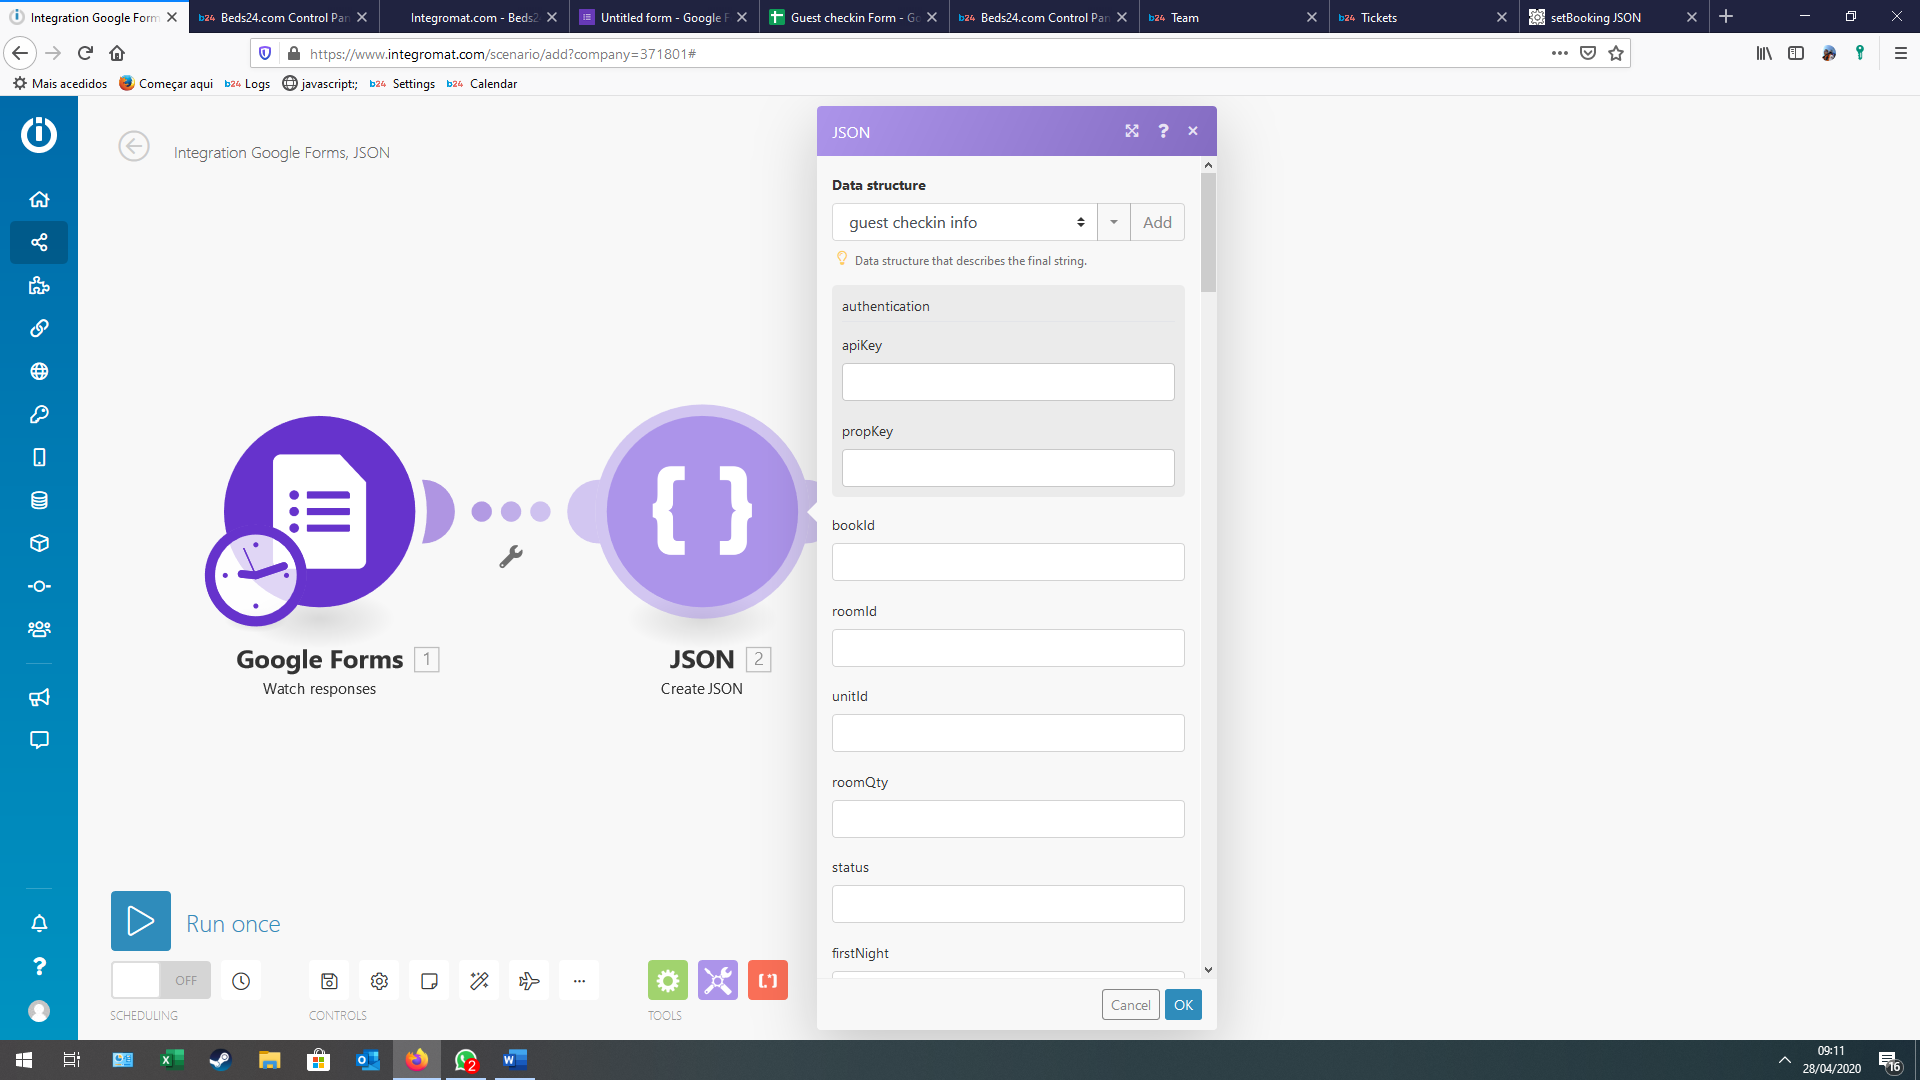
Task: Open Webhooks globe icon in sidebar
Action: pos(39,371)
